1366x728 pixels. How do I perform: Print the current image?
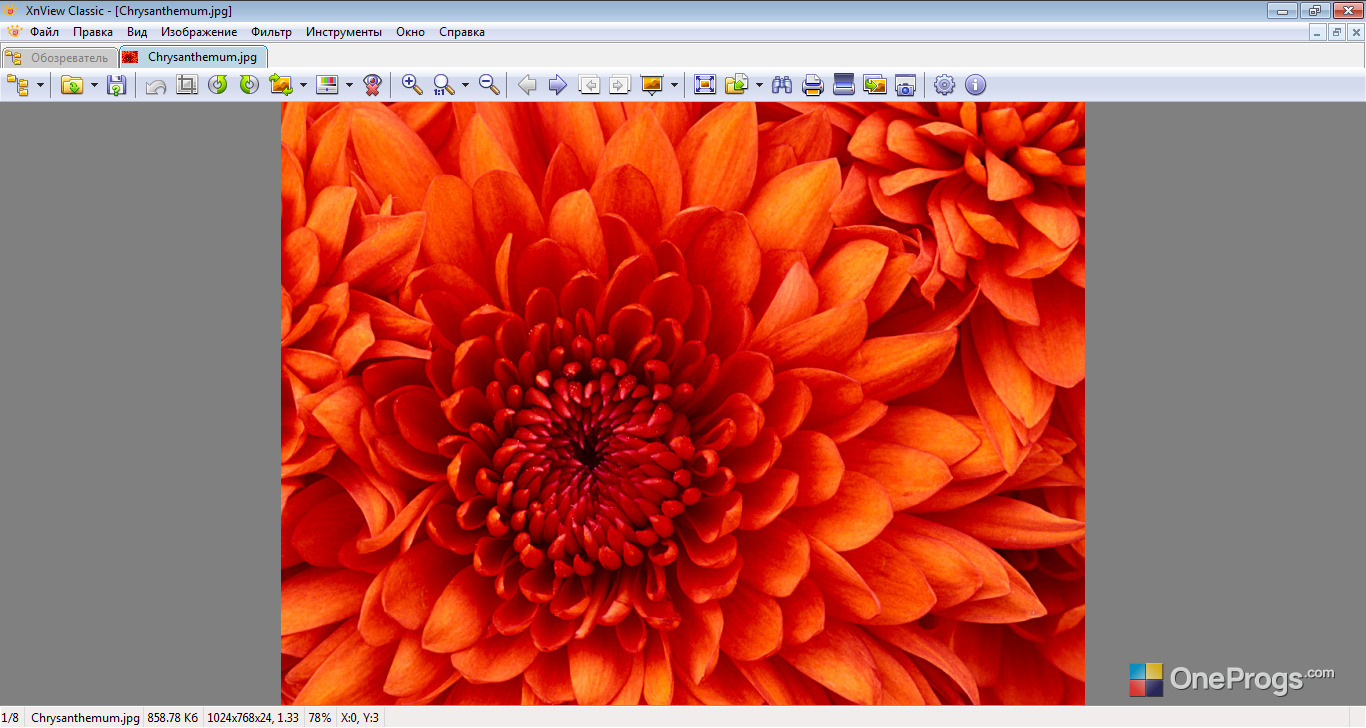coord(813,85)
